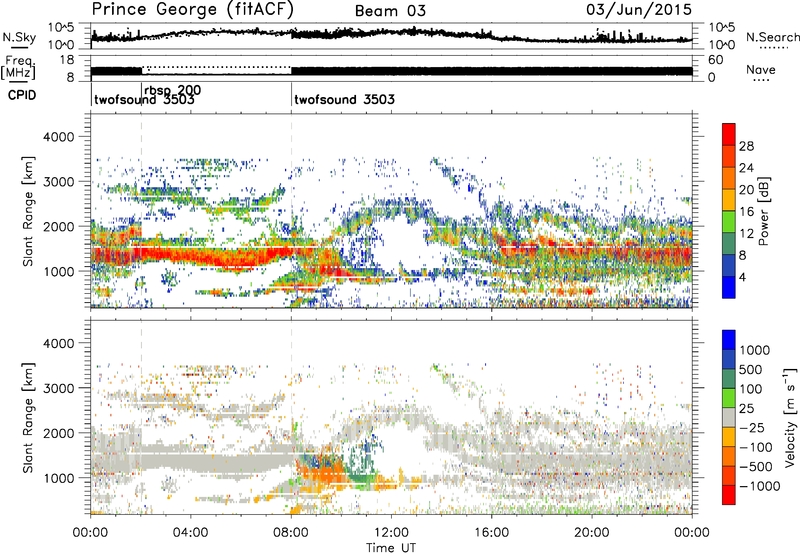
Task: Click the '-500' tick on the Velocity scale
Action: tap(755, 467)
